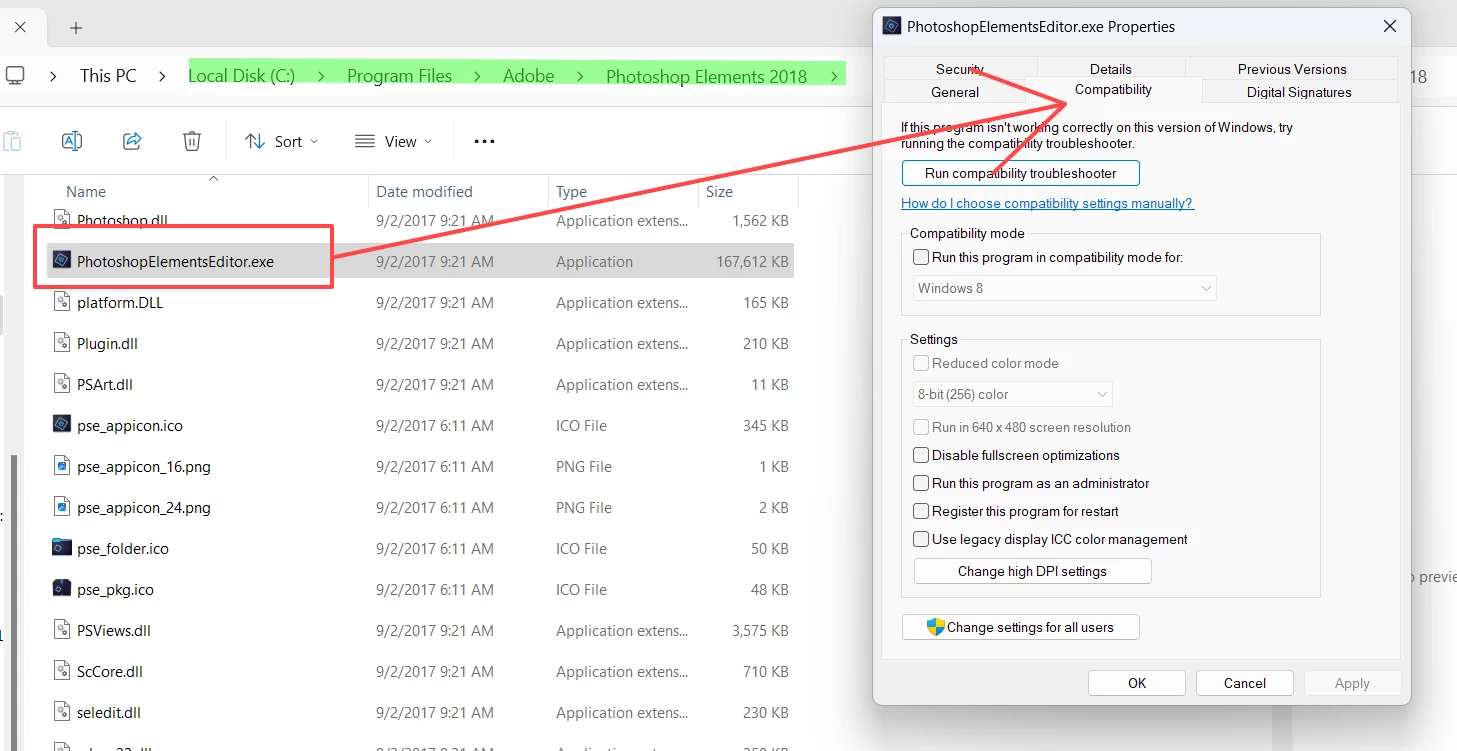The image size is (1457, 751).
Task: Click the pse_folder.ico file icon
Action: tap(62, 548)
